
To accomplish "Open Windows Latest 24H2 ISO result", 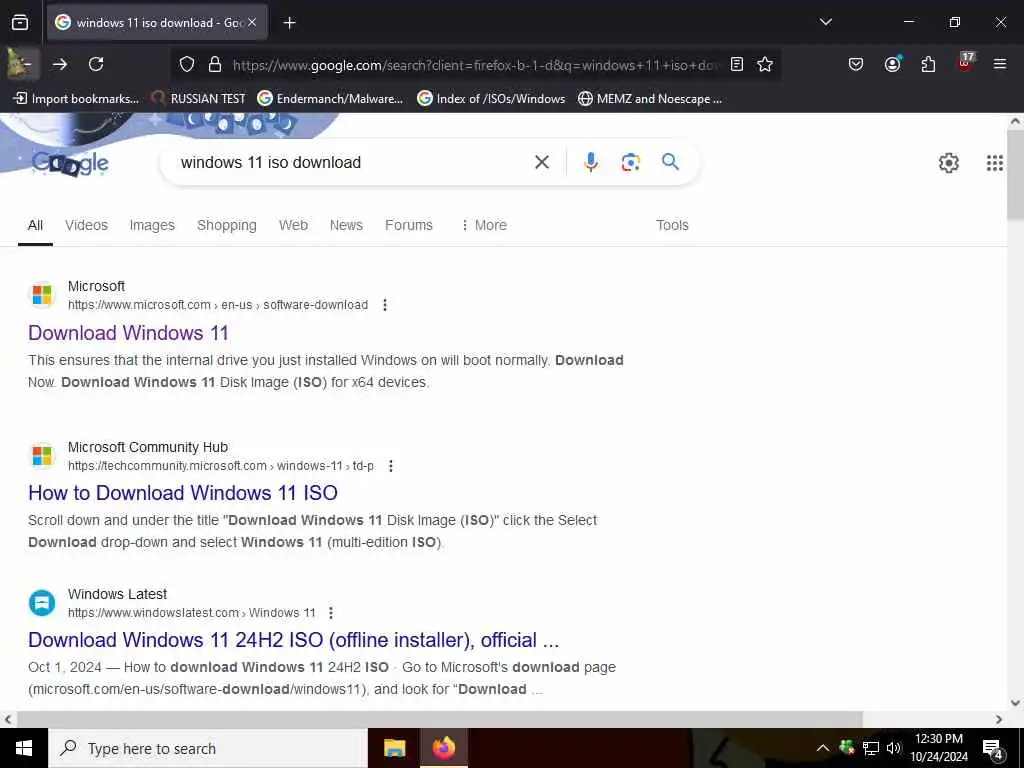I will tap(294, 640).
